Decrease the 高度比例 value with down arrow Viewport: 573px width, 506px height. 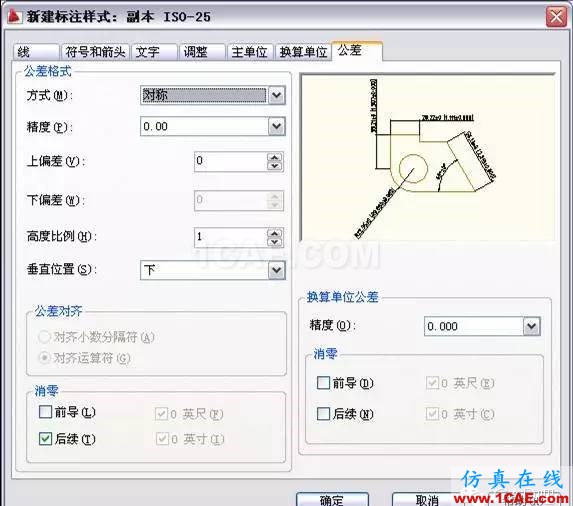[x=274, y=242]
